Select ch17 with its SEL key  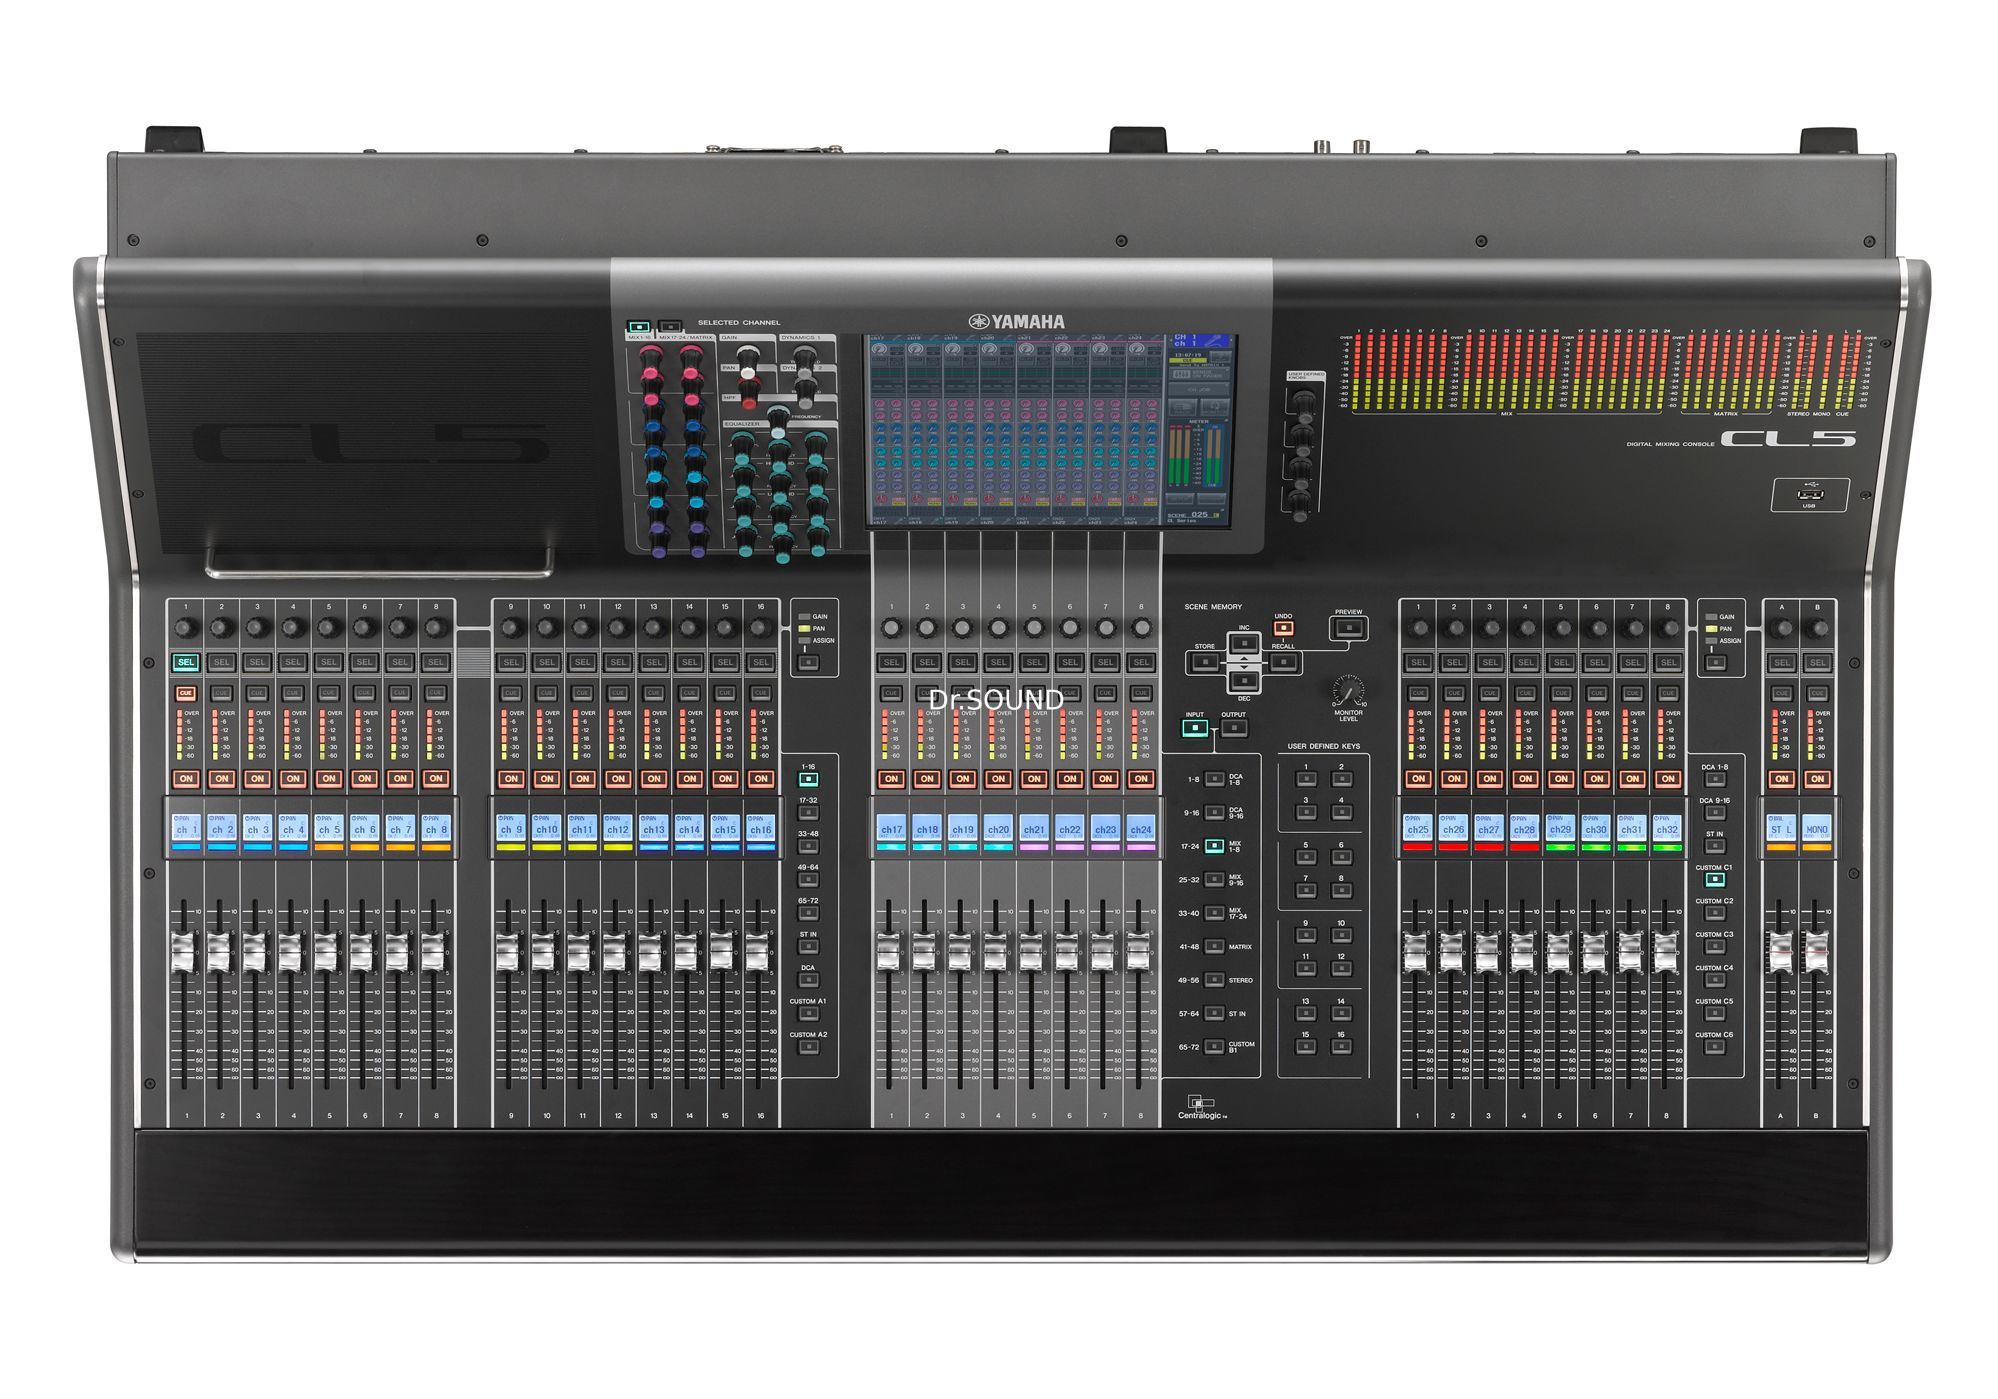click(891, 662)
